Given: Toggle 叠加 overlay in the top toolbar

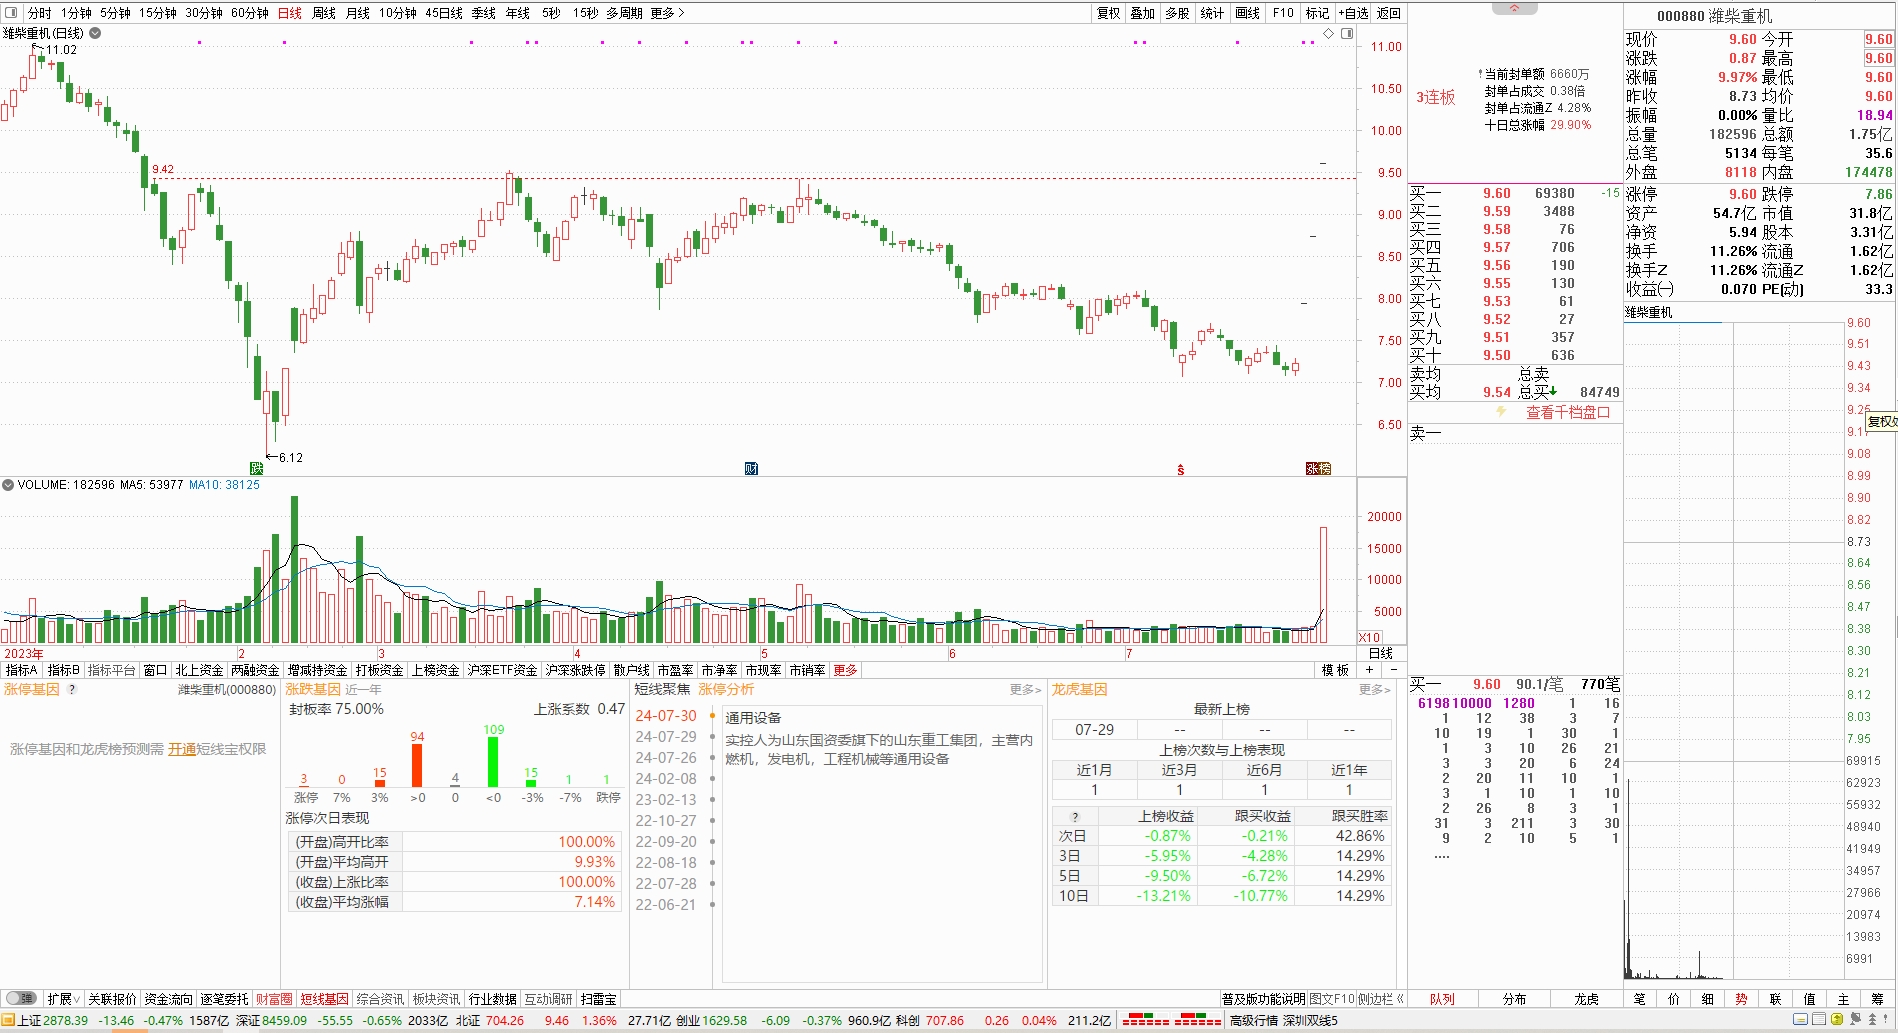Looking at the screenshot, I should (x=1142, y=13).
